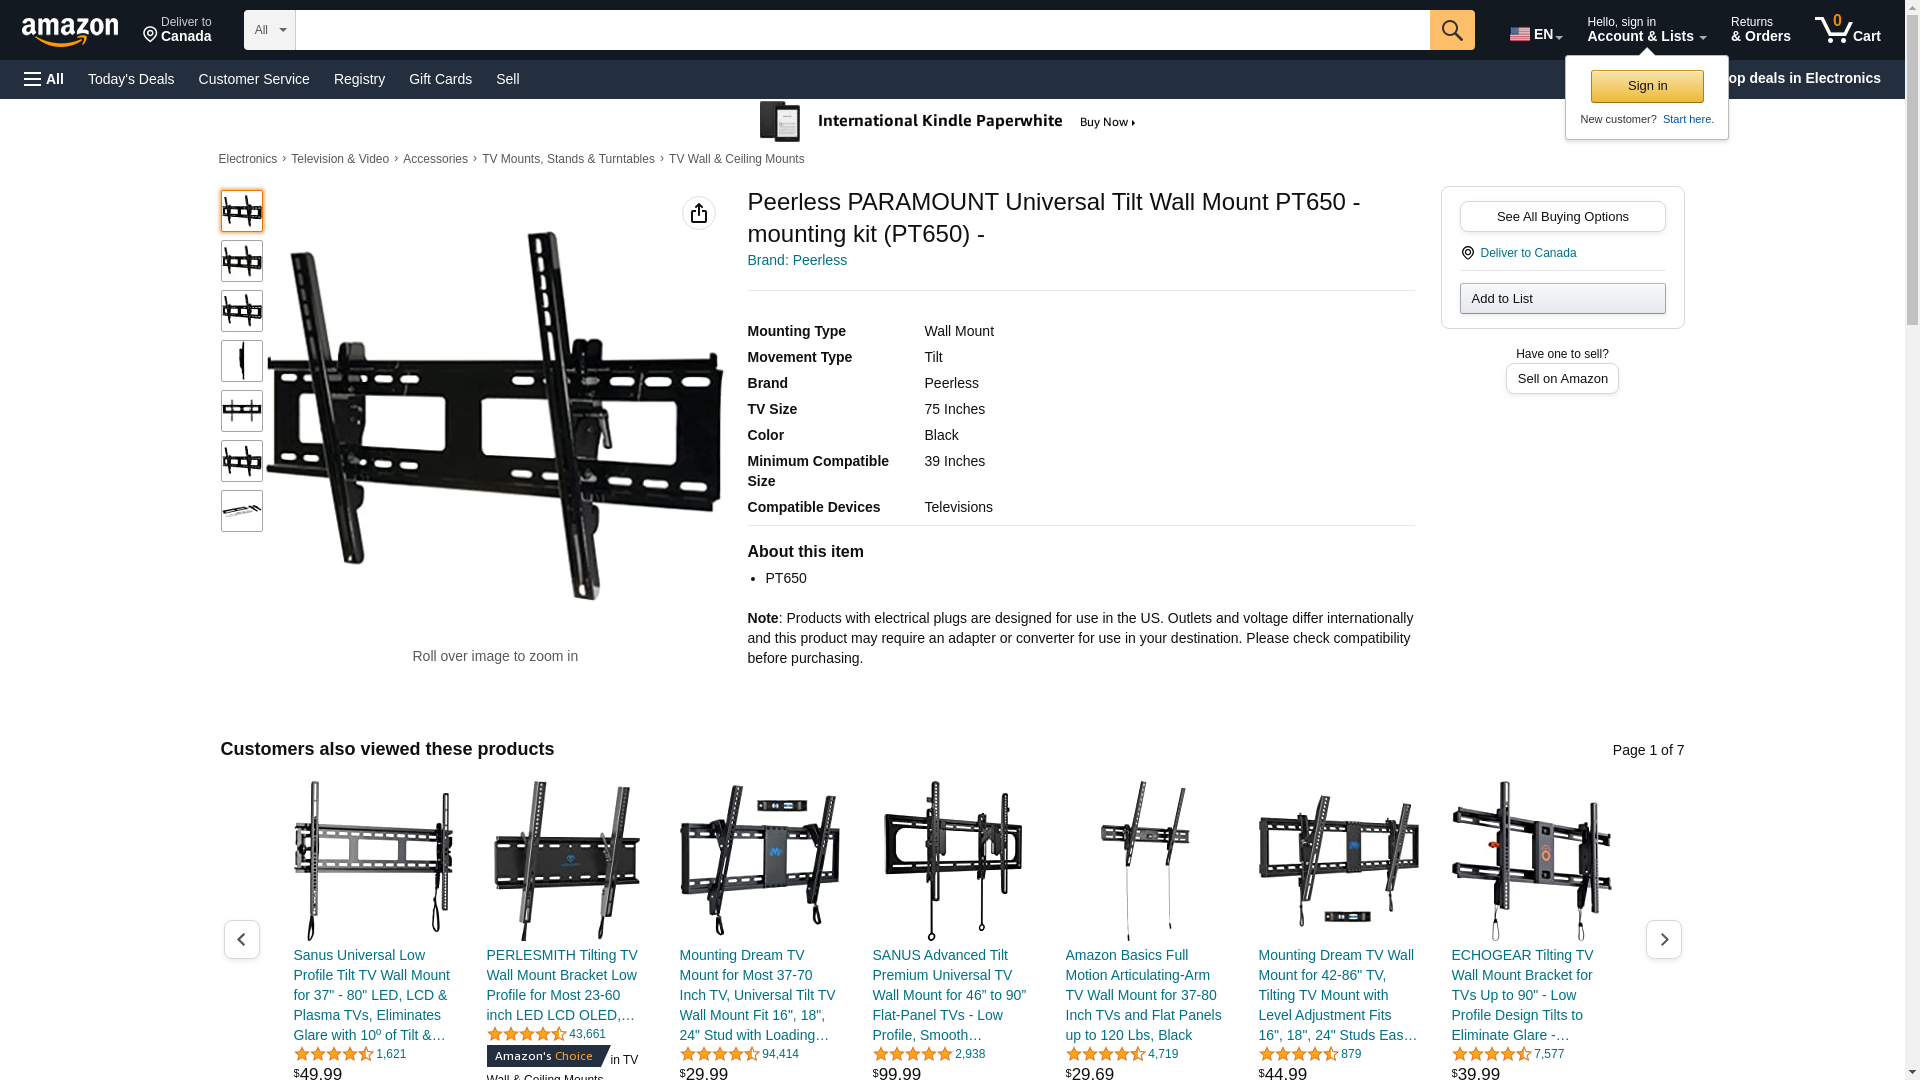Click the yellow Sign in button
The image size is (1920, 1080).
pos(1647,86)
